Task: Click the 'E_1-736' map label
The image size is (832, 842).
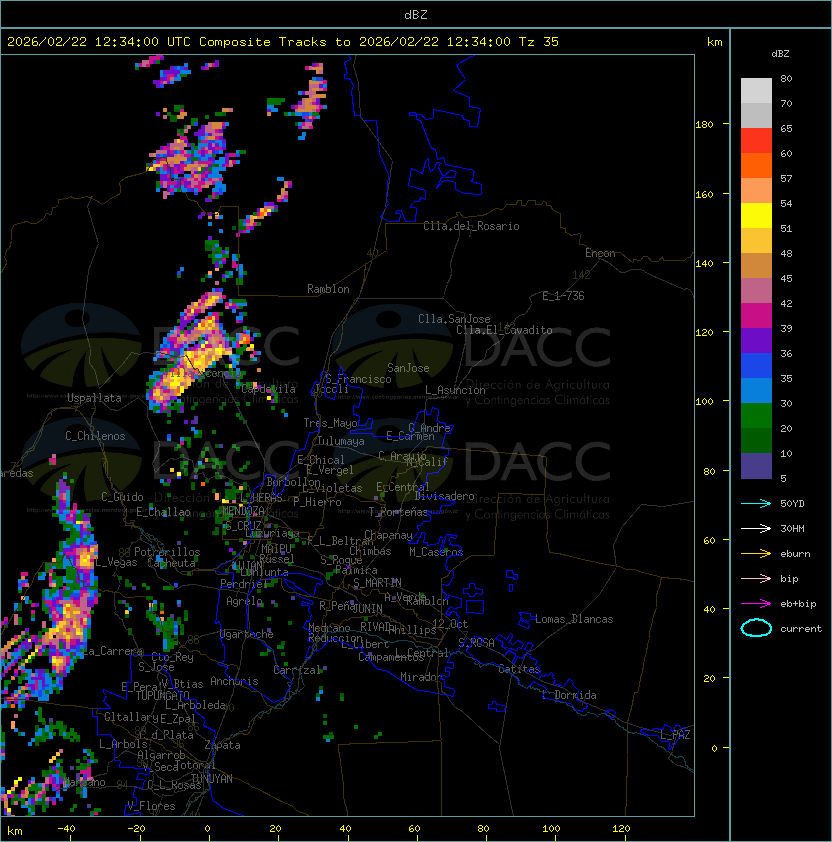Action: [x=563, y=296]
